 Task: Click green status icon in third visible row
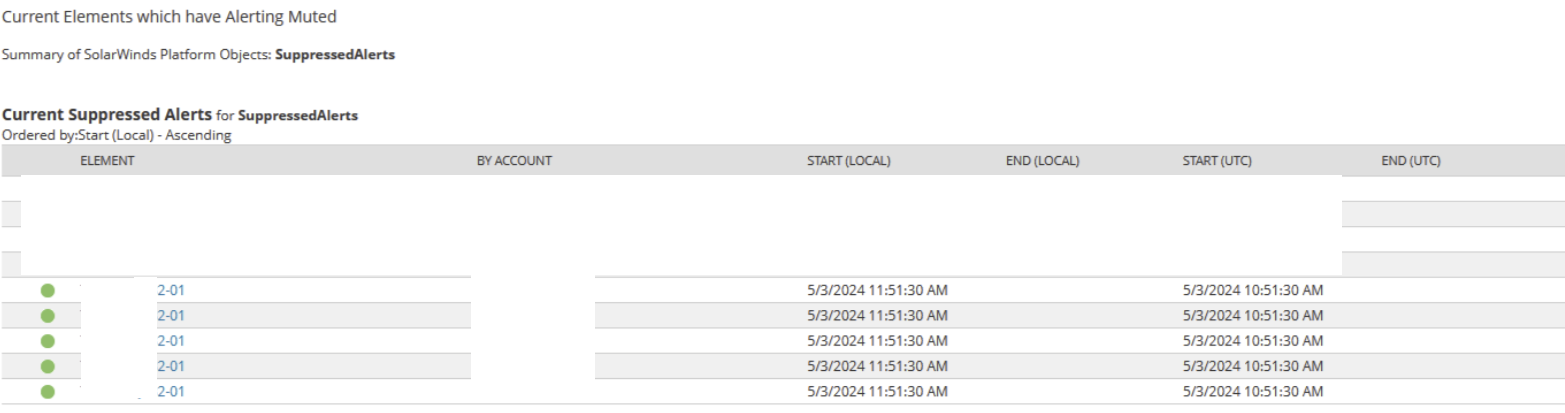(47, 341)
